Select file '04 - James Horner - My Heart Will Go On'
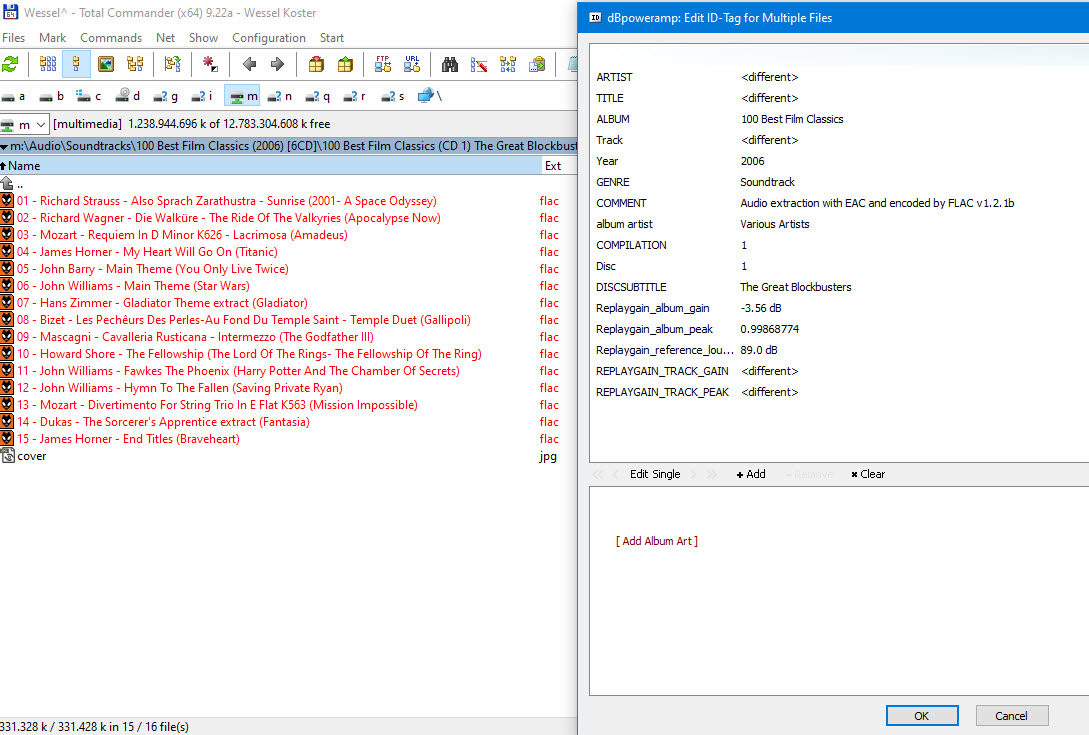Viewport: 1089px width, 735px height. (147, 252)
